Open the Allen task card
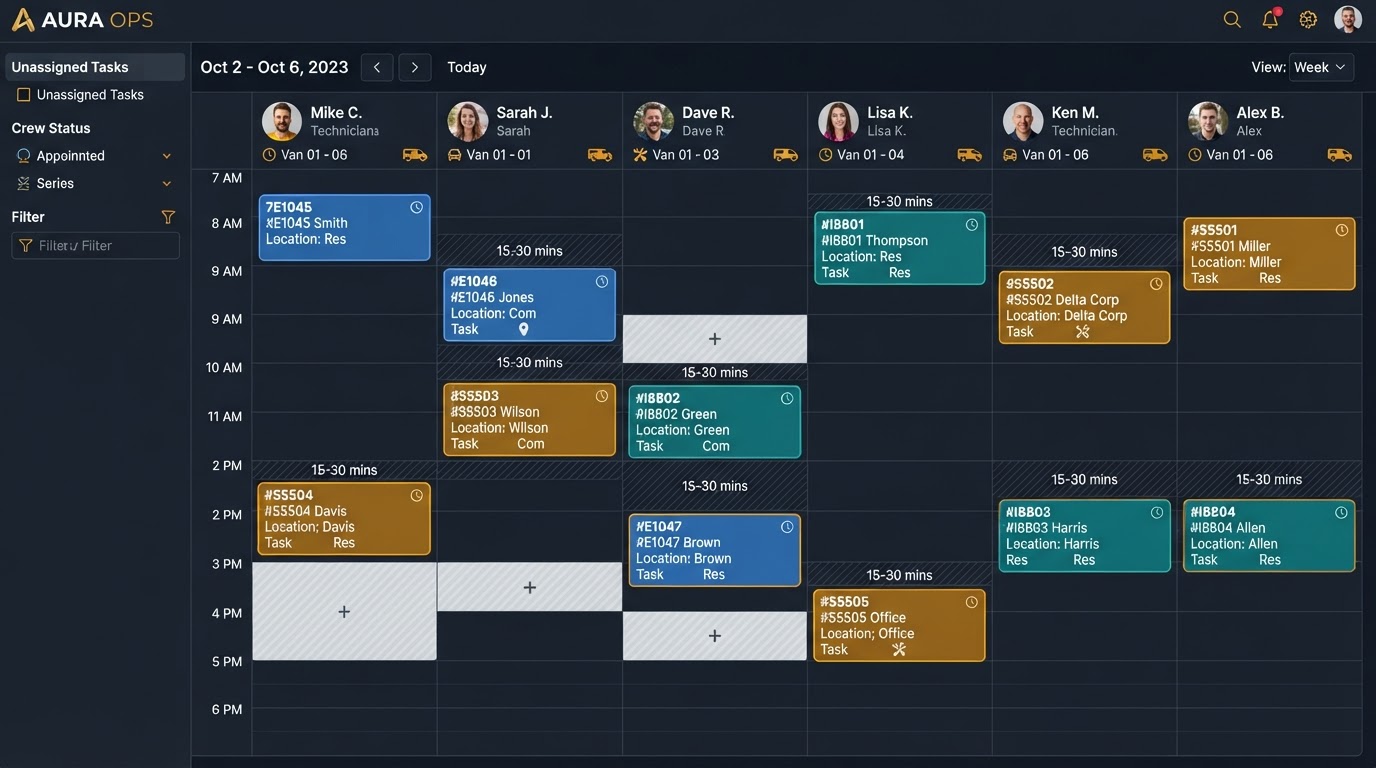 click(1269, 536)
